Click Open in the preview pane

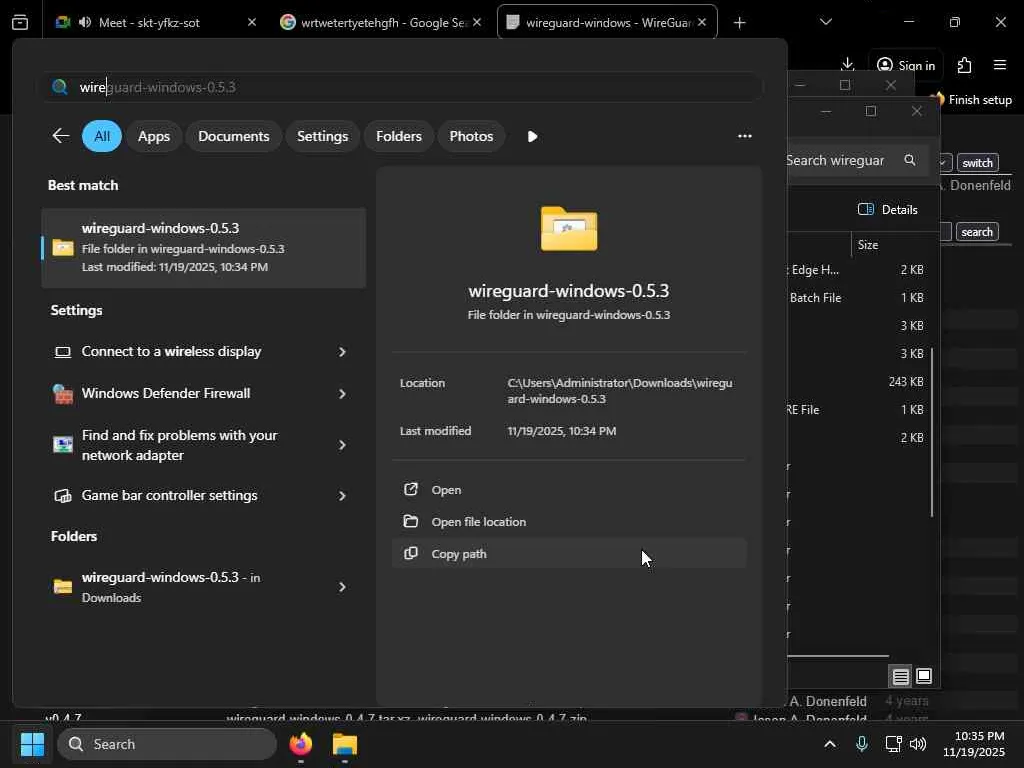(569, 490)
